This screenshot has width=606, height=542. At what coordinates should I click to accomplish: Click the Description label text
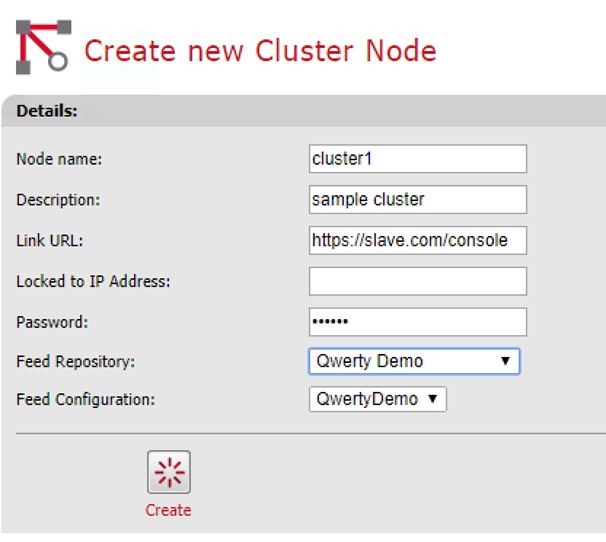[x=58, y=200]
